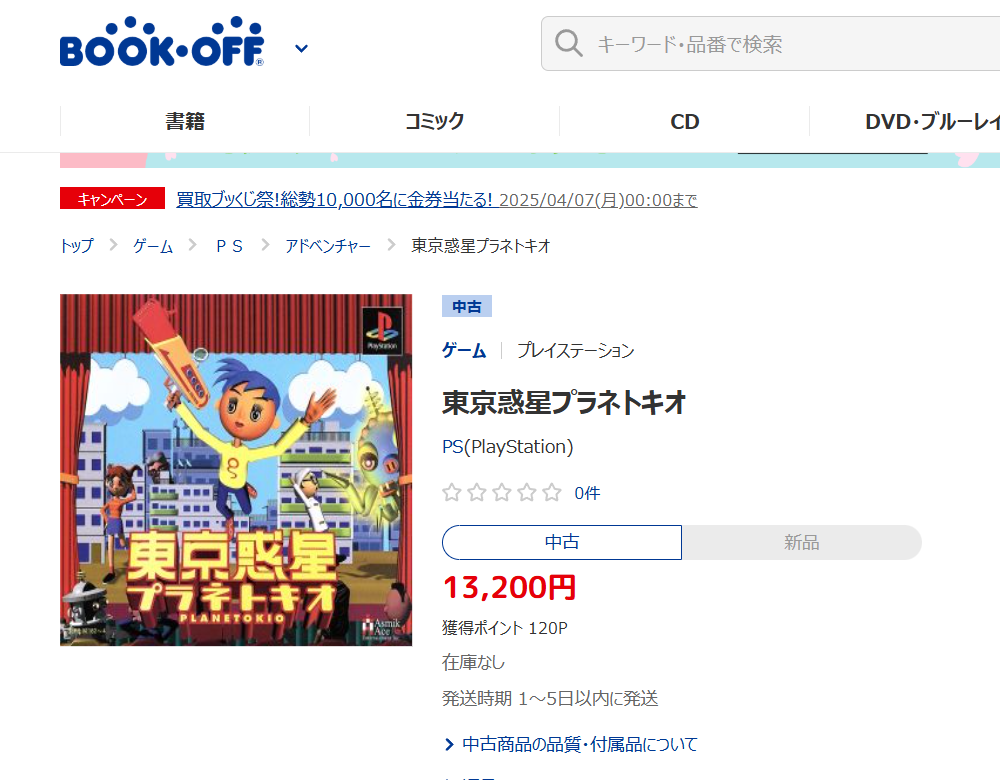Open the 書籍 category tab
This screenshot has width=1000, height=780.
pos(185,121)
